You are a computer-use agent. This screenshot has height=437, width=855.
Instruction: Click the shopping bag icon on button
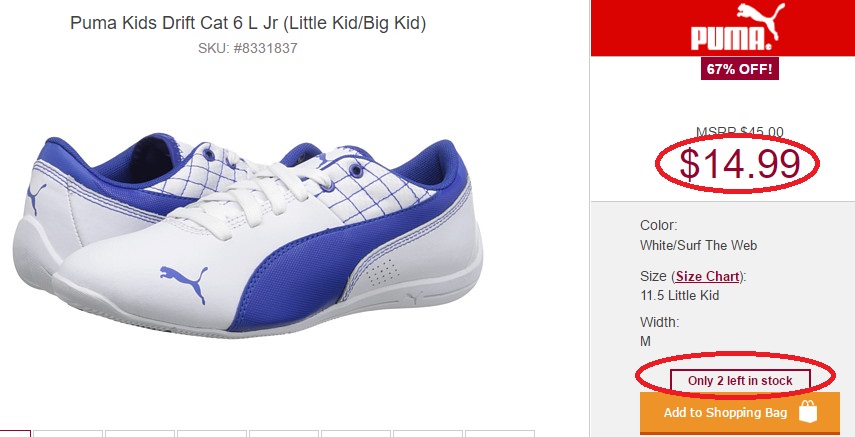tap(808, 412)
